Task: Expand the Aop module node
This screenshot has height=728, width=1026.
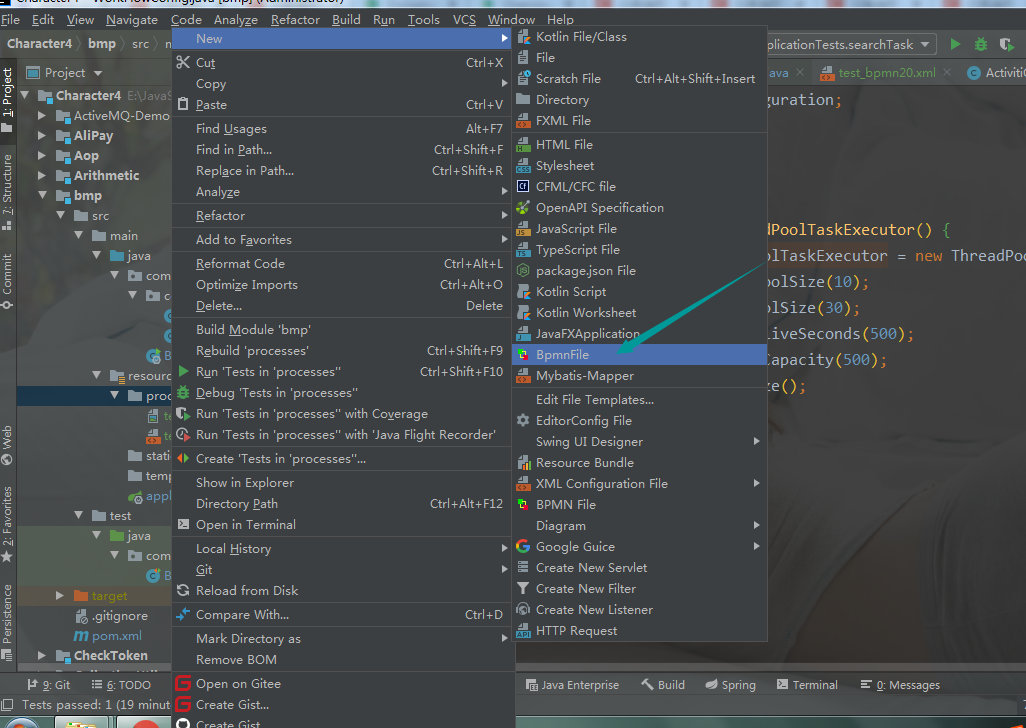Action: pyautogui.click(x=42, y=156)
